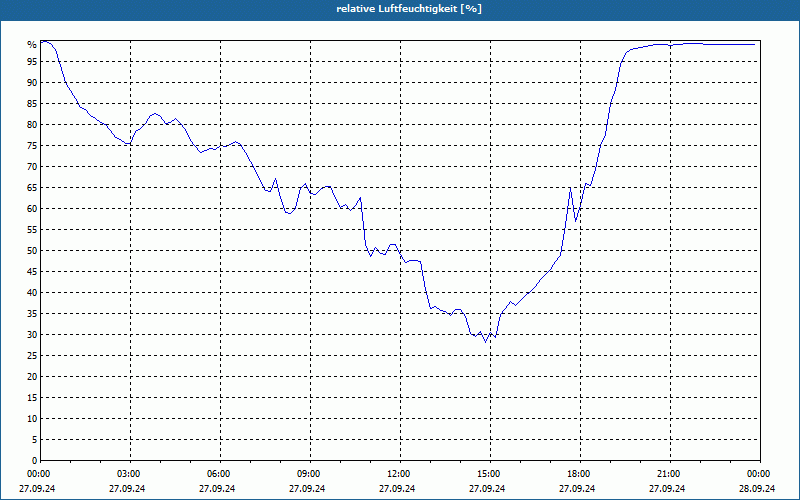The height and width of the screenshot is (500, 800).
Task: Choose the '45' y-axis value
Action: click(x=32, y=272)
